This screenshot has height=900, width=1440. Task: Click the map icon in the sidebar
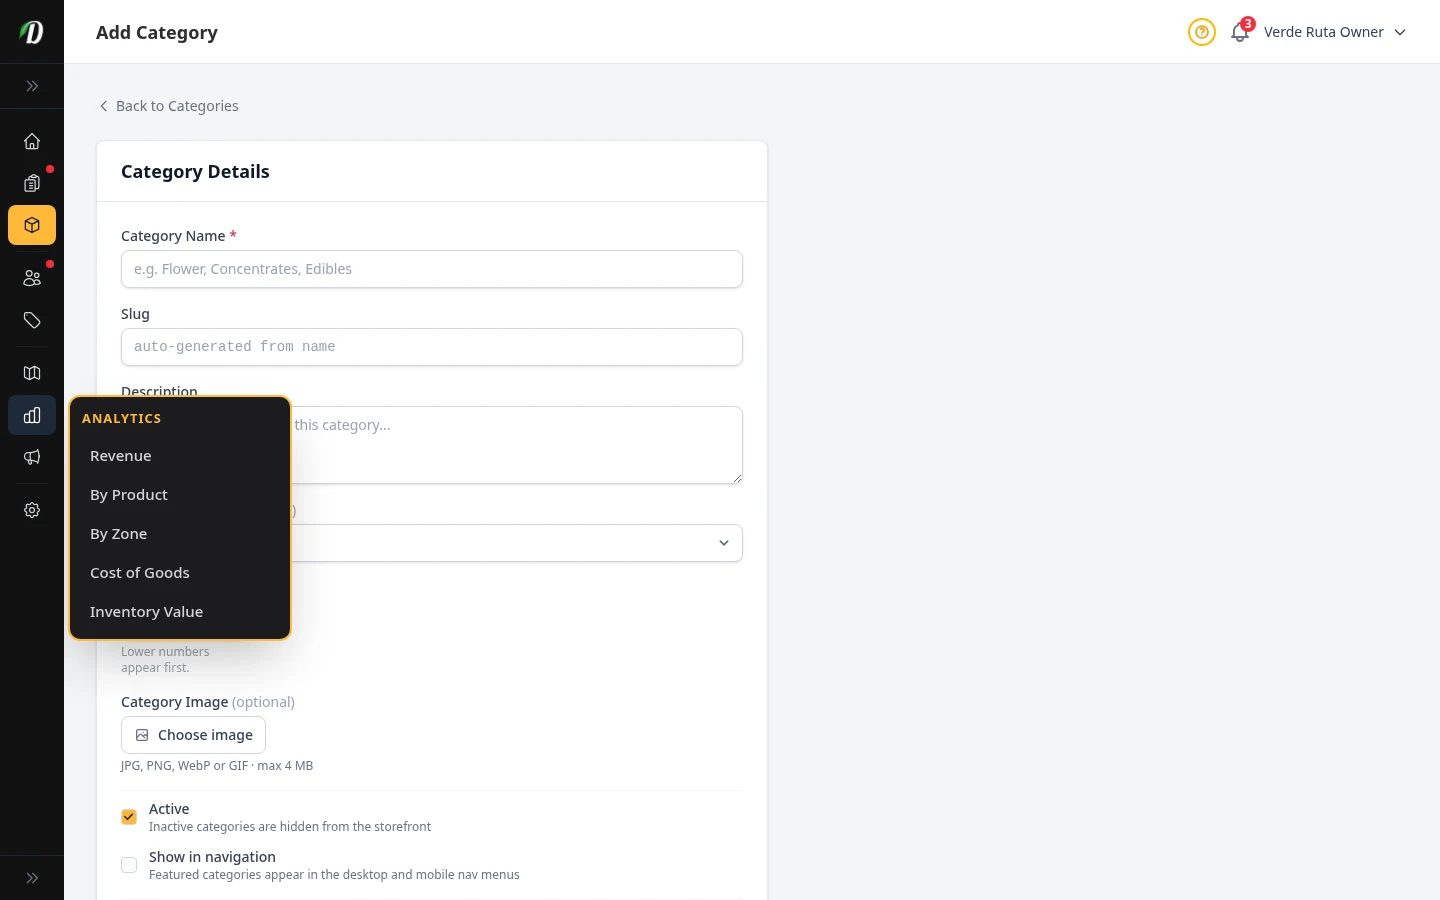[32, 373]
